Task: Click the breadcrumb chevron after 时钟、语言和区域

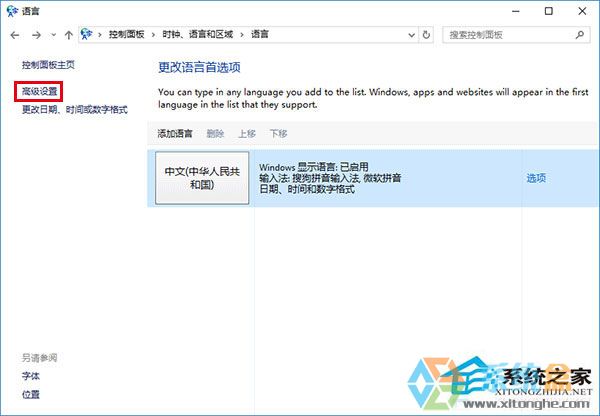Action: (x=242, y=35)
